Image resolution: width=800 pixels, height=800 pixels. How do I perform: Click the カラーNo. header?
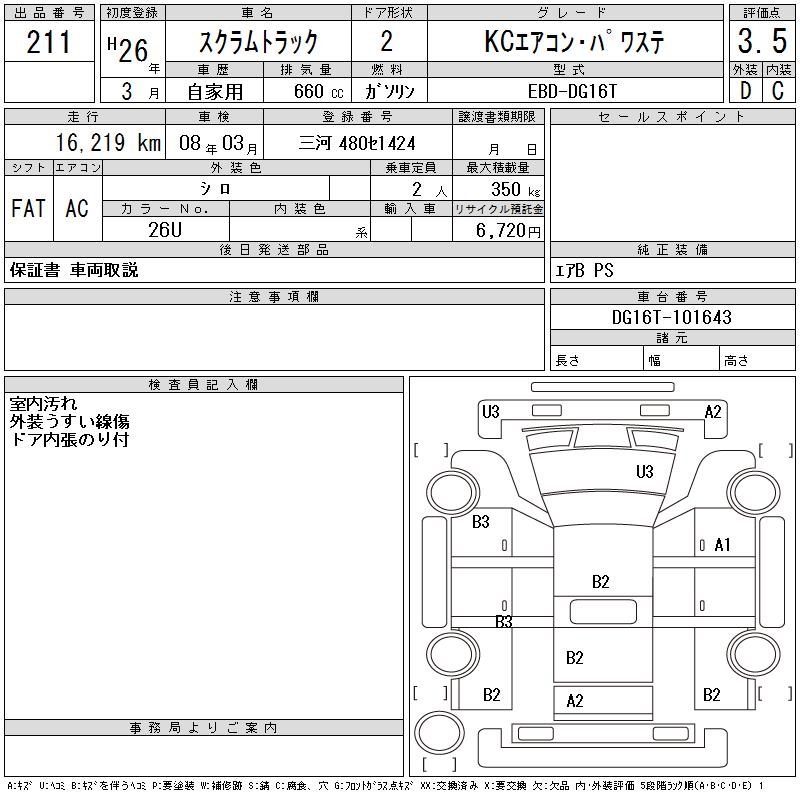point(165,209)
